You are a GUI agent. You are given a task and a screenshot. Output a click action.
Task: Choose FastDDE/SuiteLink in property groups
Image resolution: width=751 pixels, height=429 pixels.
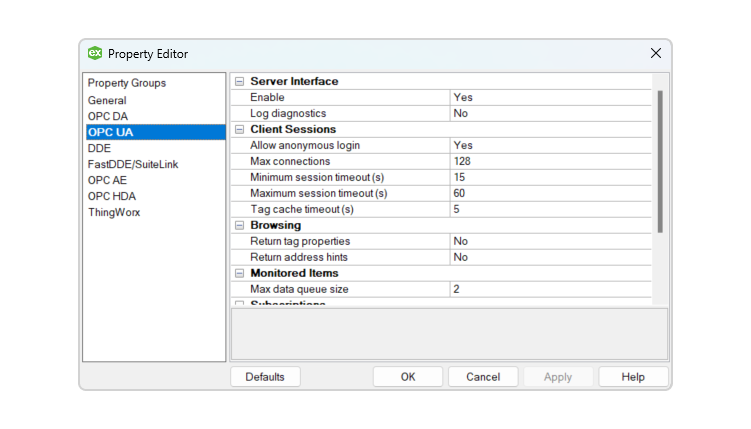132,164
